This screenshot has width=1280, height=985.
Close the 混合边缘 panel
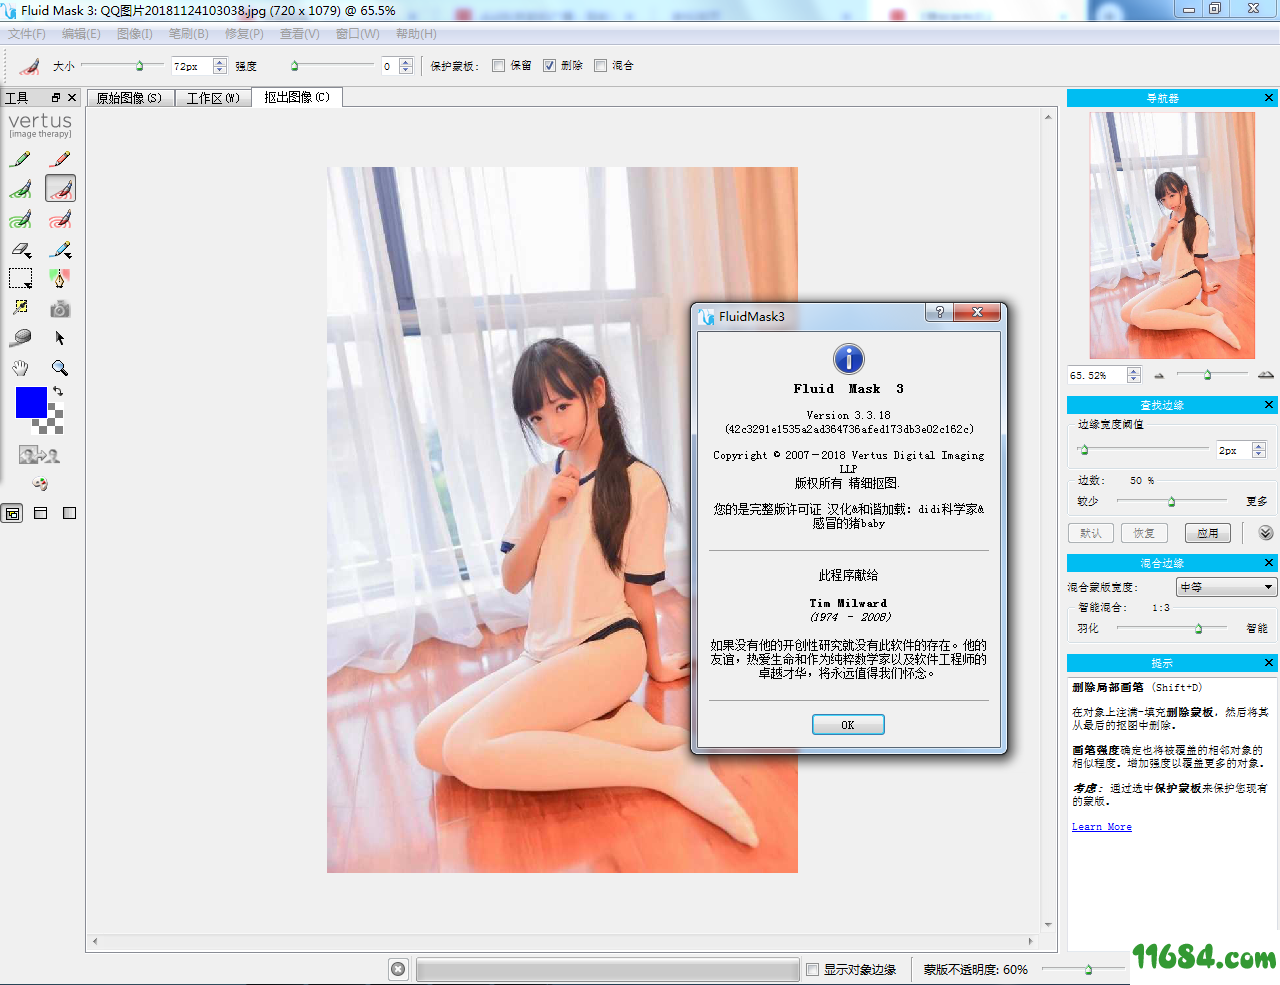[x=1269, y=563]
